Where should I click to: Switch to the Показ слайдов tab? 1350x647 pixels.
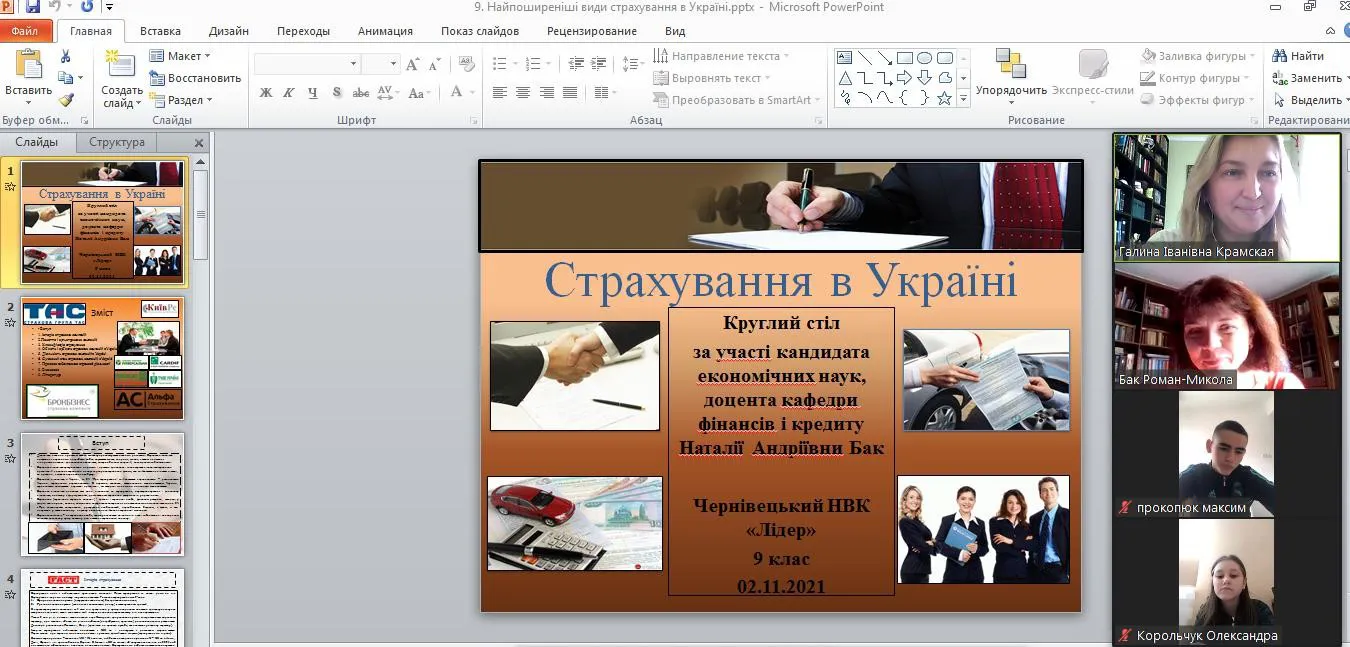480,31
